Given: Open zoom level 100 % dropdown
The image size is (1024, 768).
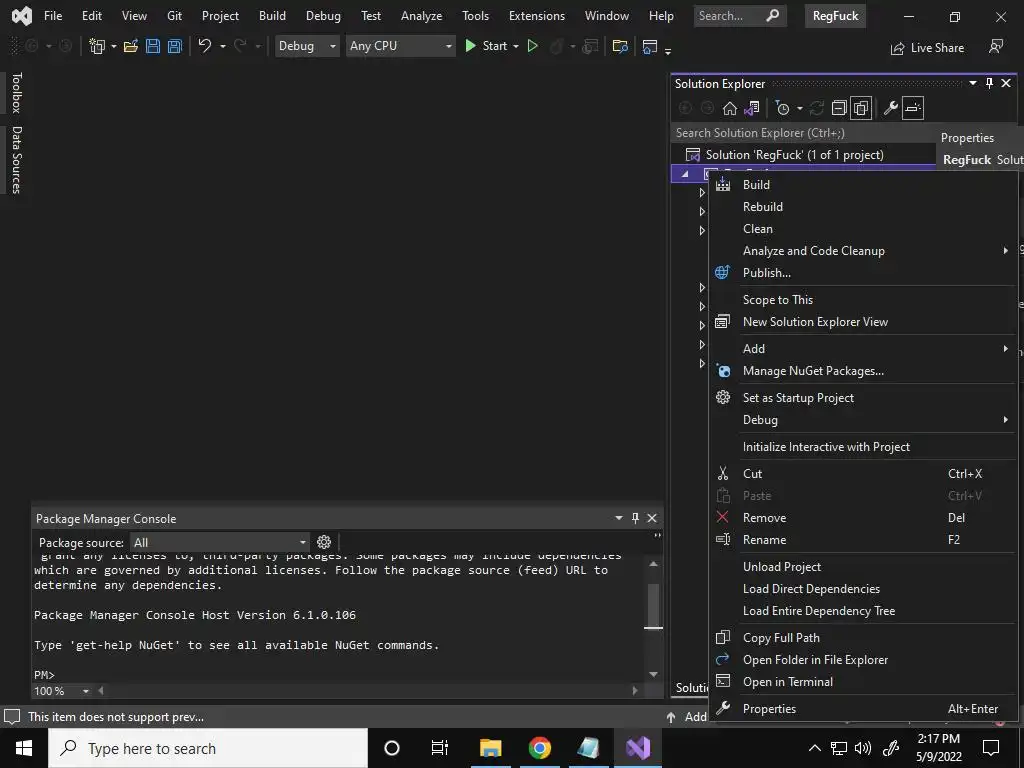Looking at the screenshot, I should pyautogui.click(x=86, y=691).
